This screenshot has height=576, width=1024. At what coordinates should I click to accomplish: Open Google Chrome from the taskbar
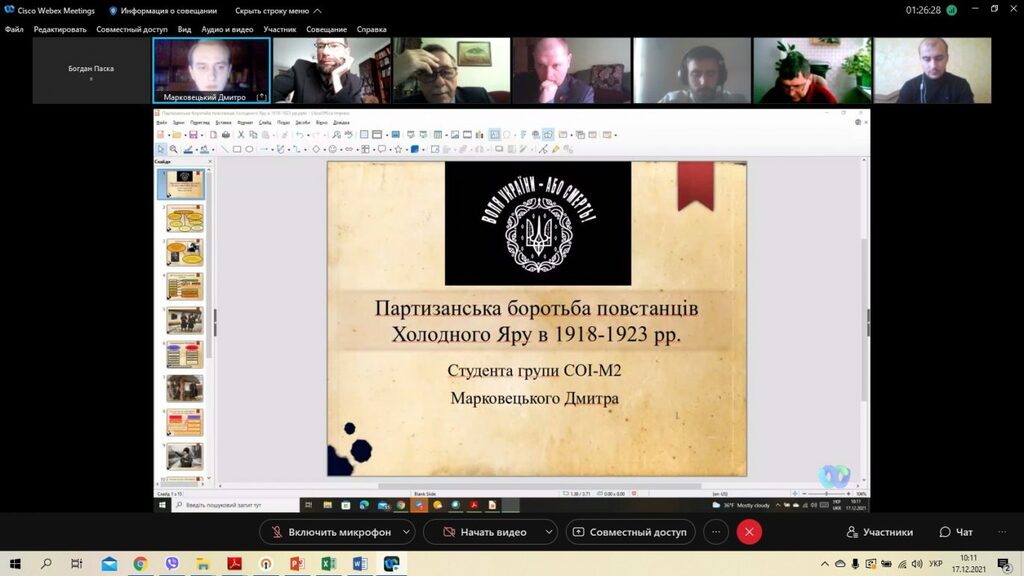pos(140,564)
